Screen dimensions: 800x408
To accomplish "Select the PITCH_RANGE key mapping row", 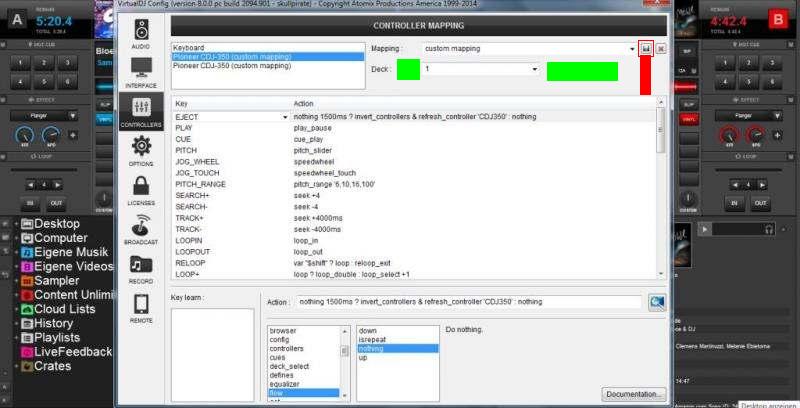I will click(414, 184).
